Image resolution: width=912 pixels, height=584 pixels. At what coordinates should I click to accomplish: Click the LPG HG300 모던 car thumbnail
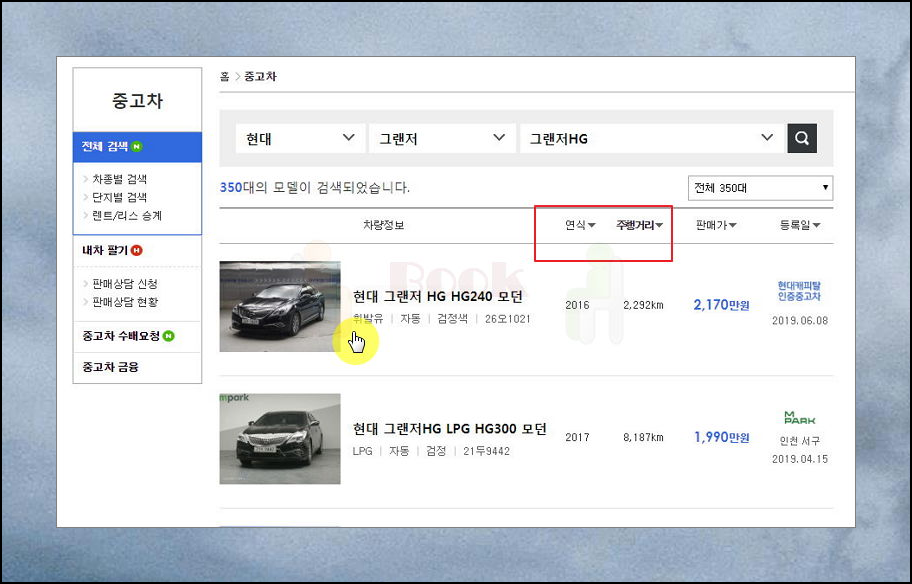(x=280, y=439)
